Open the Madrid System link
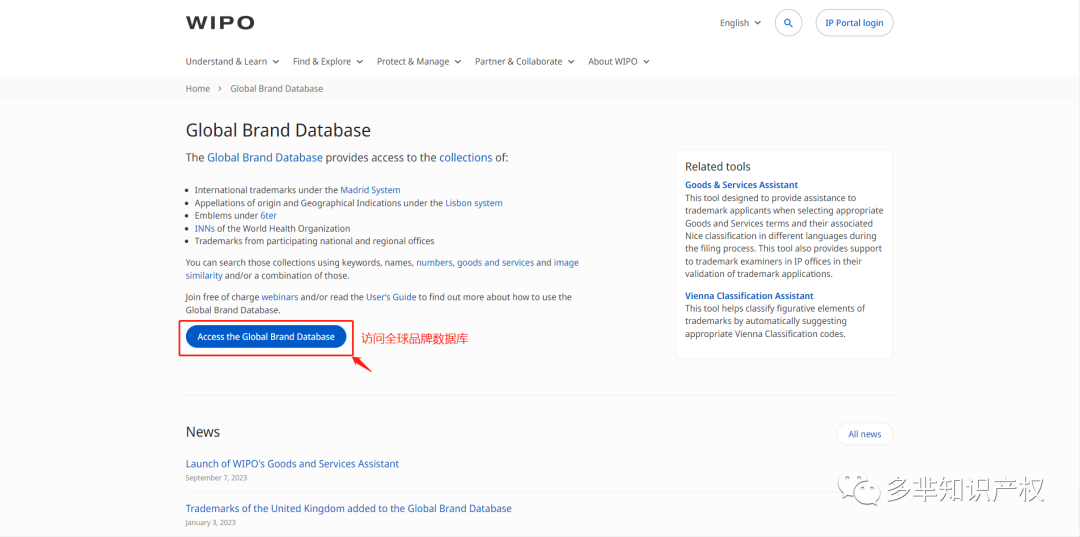 [370, 190]
